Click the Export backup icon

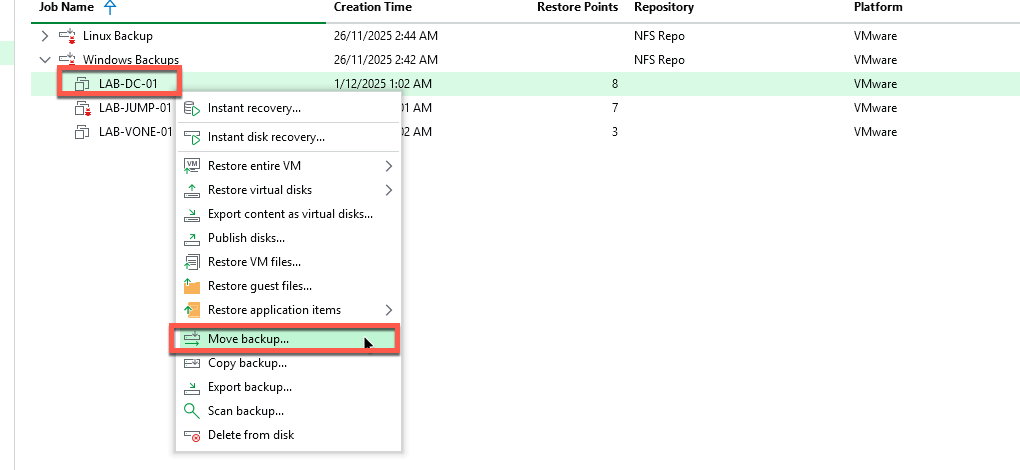192,387
